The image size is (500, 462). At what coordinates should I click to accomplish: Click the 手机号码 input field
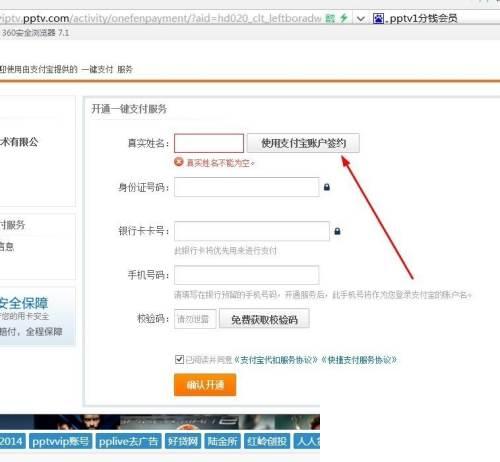click(247, 275)
